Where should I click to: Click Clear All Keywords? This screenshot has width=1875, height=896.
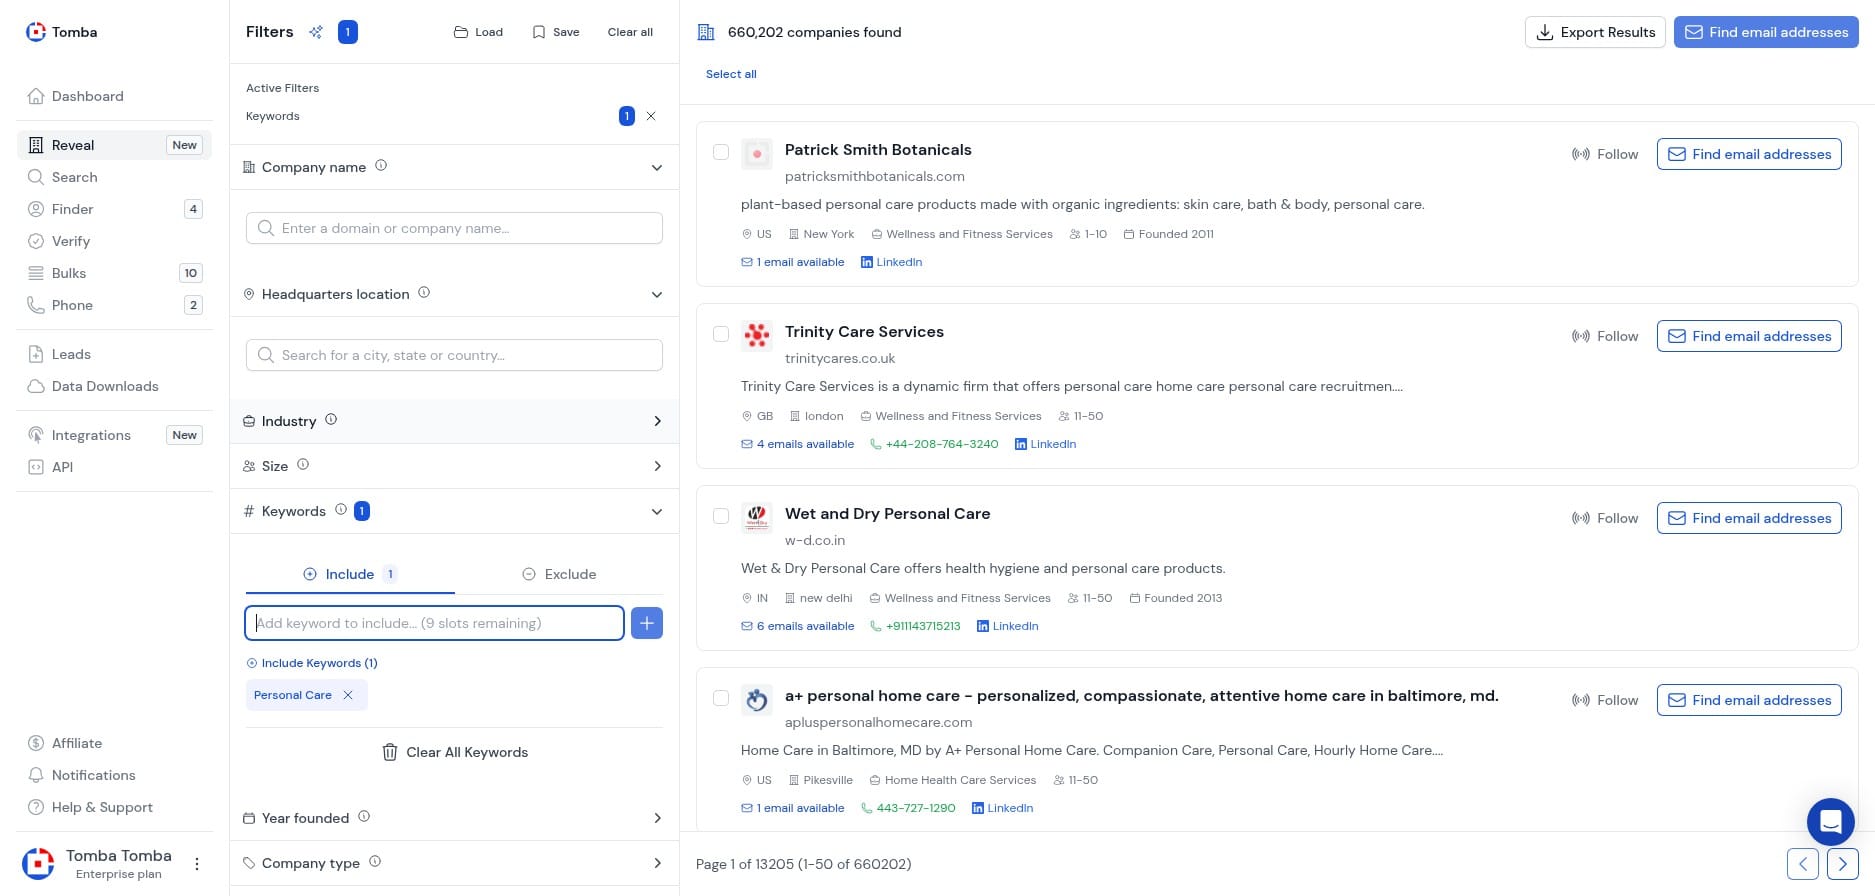(455, 752)
